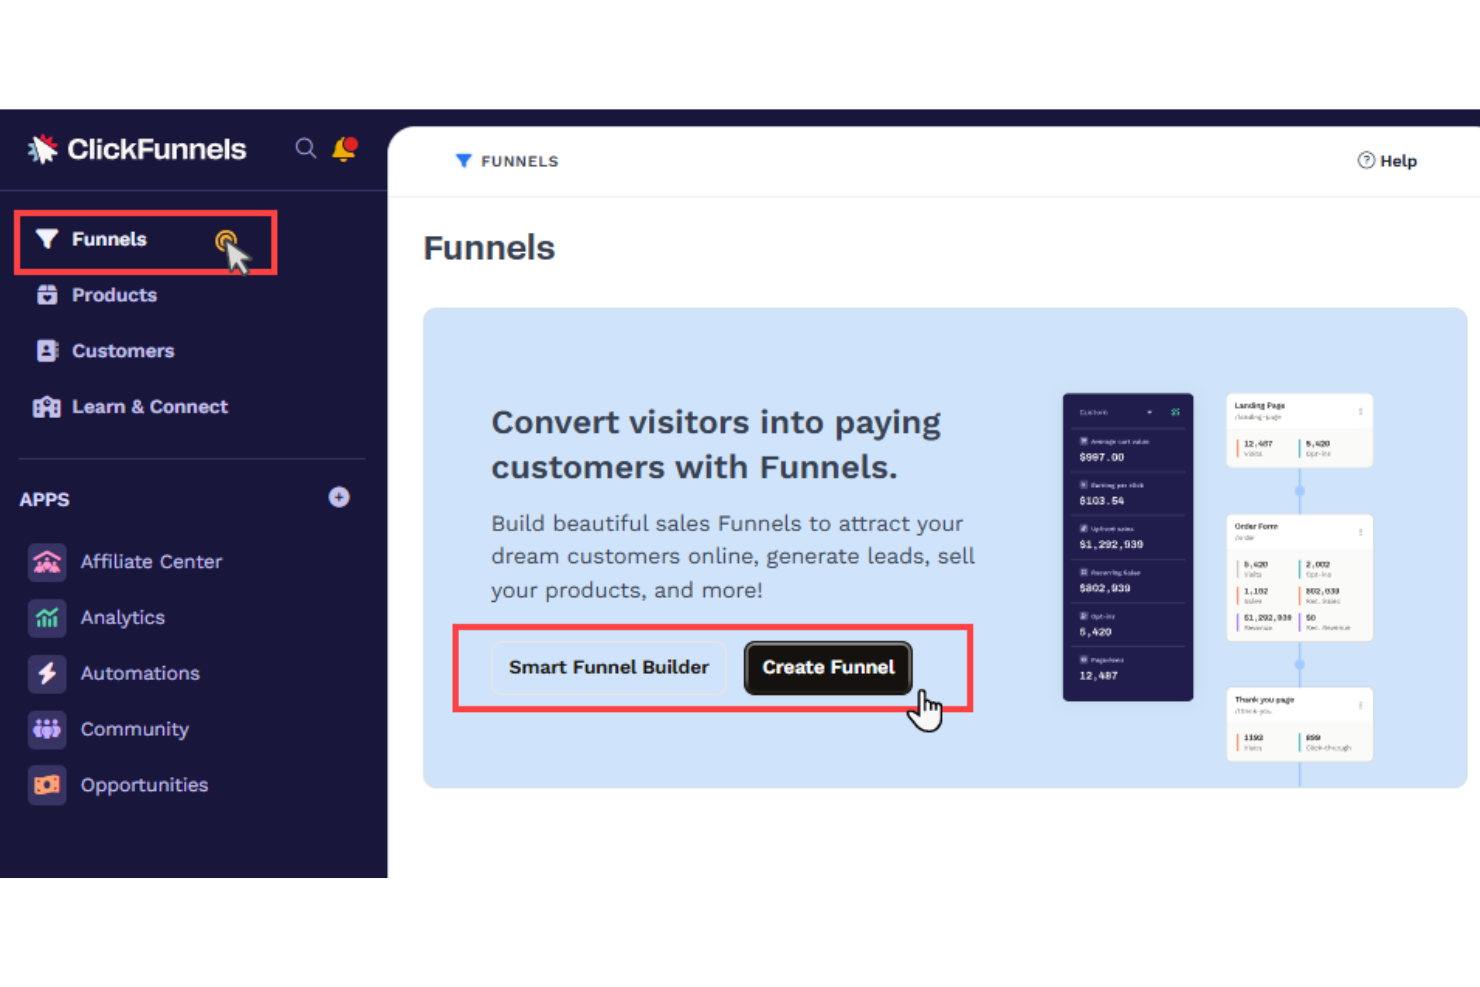The image size is (1480, 987).
Task: Select Learn & Connect menu item
Action: 150,407
